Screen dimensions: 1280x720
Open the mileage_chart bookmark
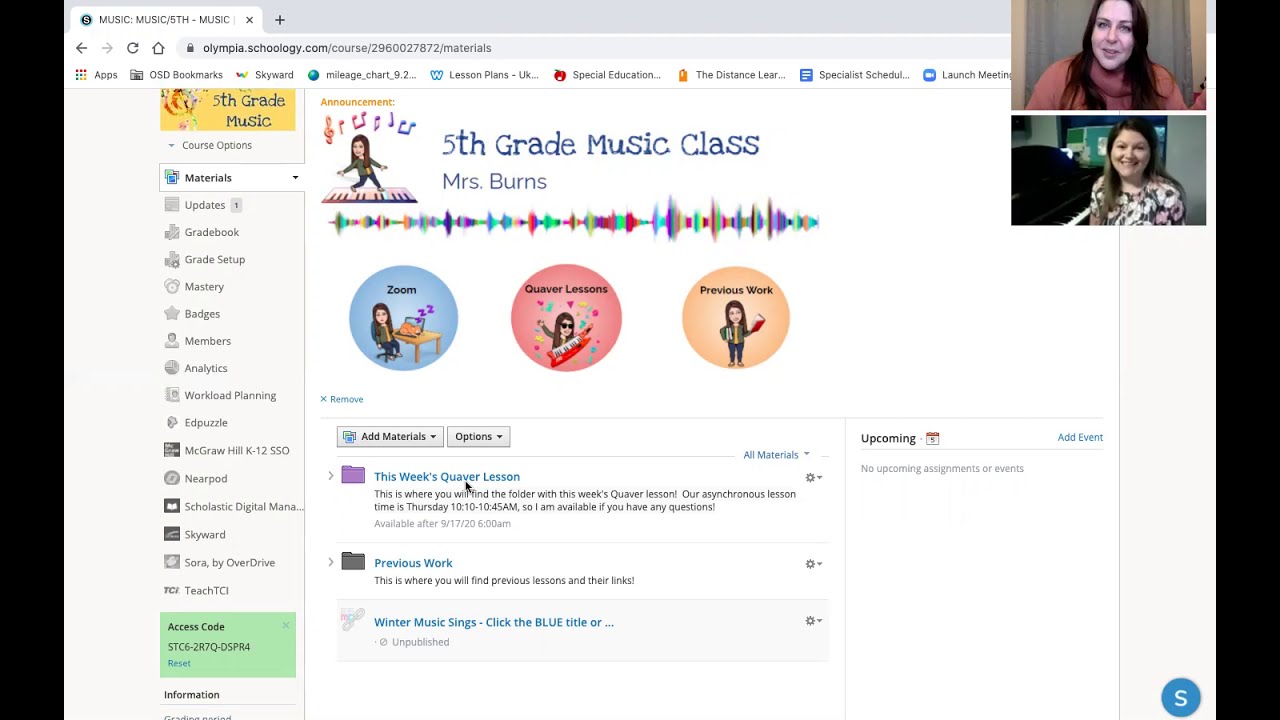coord(362,75)
